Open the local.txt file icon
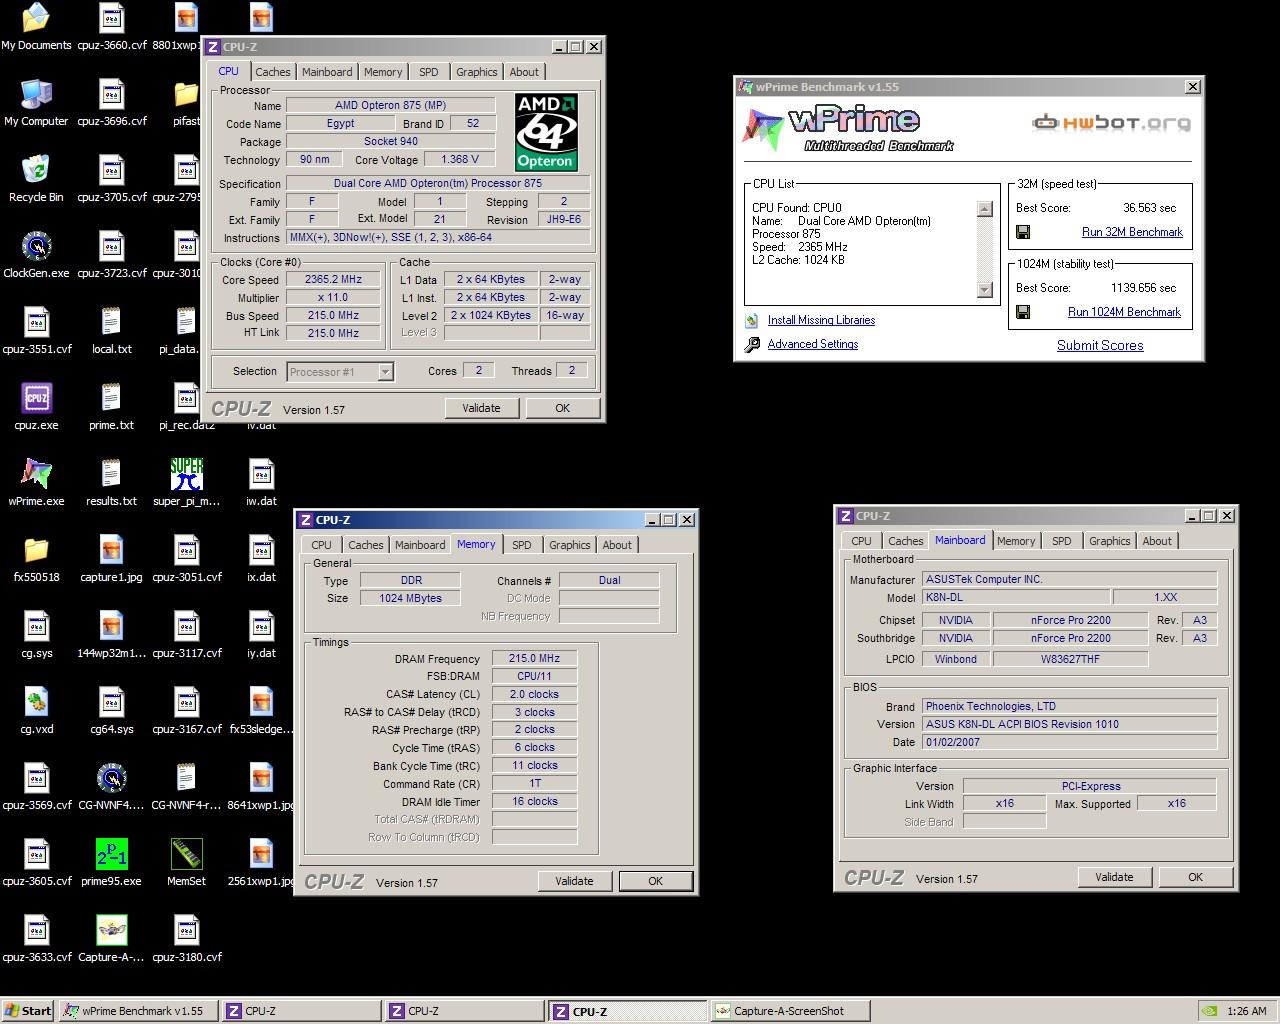1280x1024 pixels. tap(111, 330)
